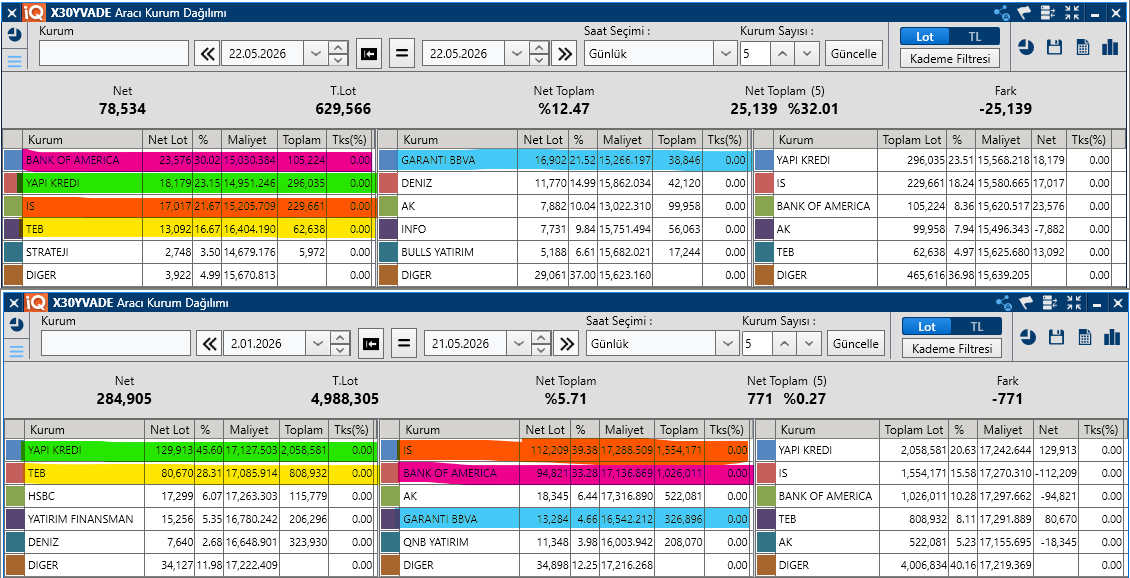Open the calculator icon in top window

point(1082,48)
